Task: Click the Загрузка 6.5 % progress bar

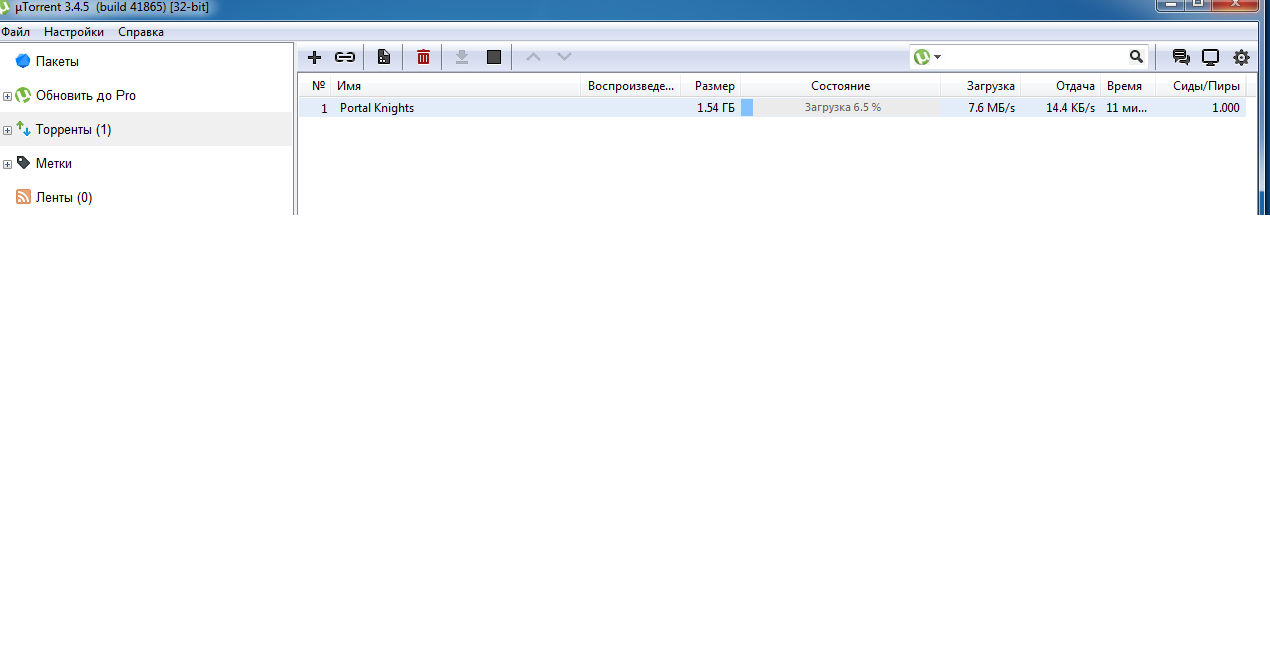Action: point(841,108)
